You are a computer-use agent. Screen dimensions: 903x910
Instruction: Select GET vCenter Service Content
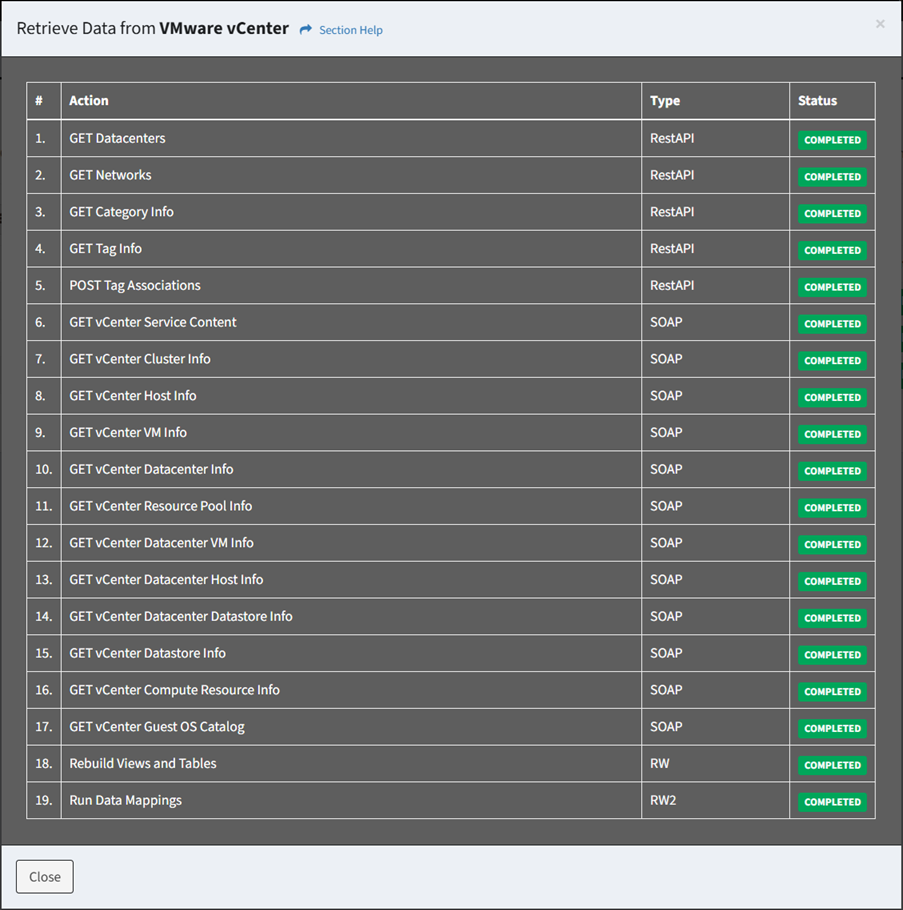(x=153, y=322)
